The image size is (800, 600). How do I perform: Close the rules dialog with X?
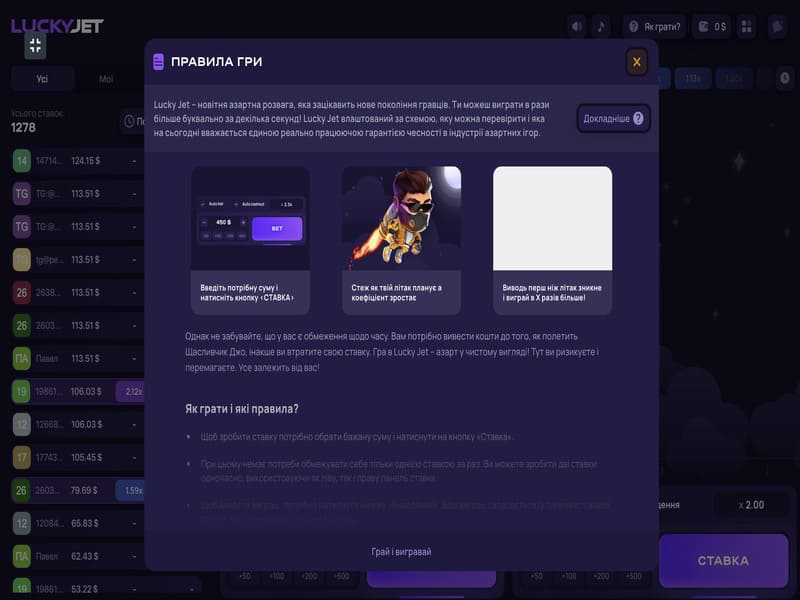click(636, 62)
